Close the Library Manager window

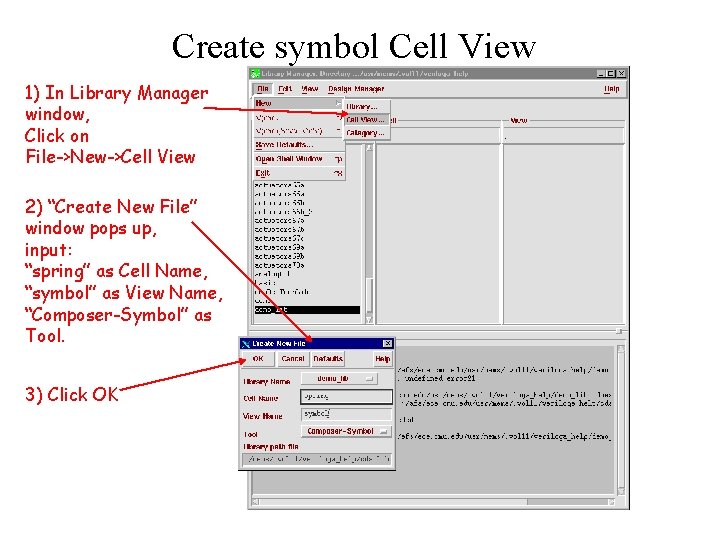(x=621, y=73)
